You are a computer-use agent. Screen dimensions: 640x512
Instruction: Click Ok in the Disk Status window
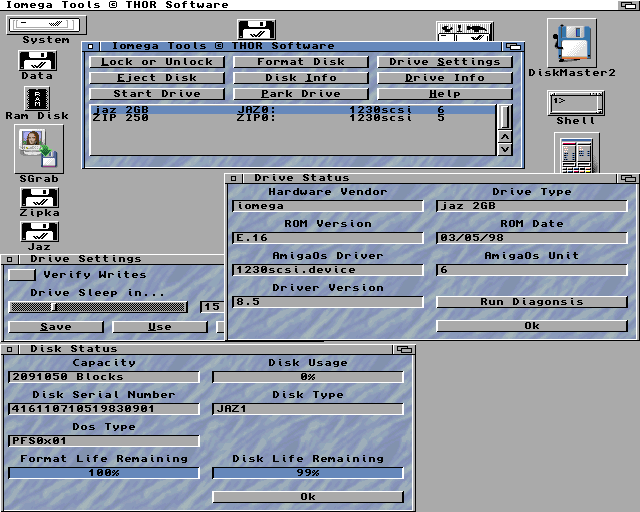[308, 497]
